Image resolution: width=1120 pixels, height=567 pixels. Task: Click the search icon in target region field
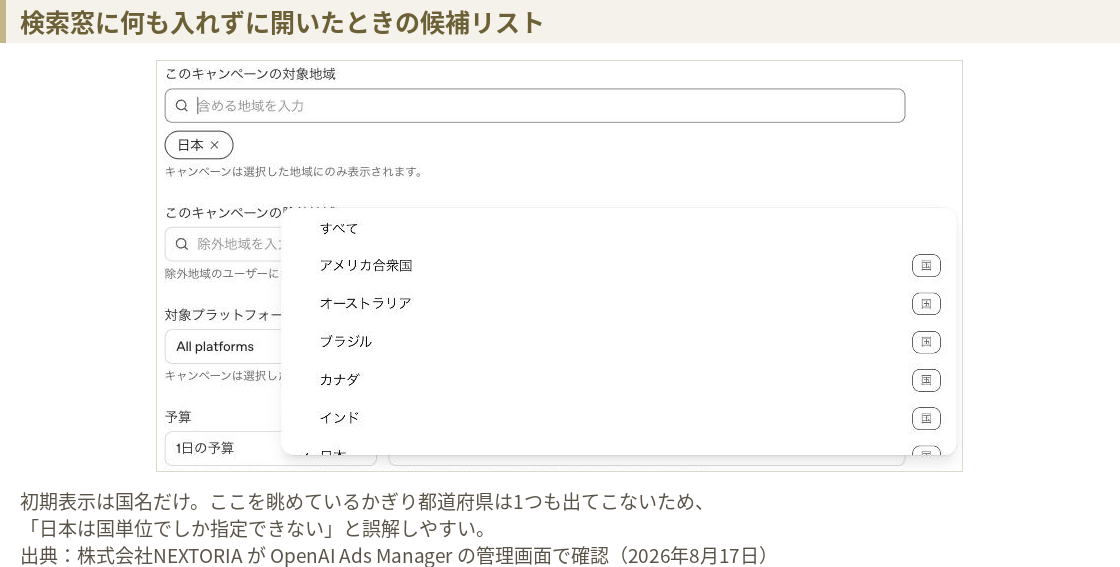coord(181,106)
